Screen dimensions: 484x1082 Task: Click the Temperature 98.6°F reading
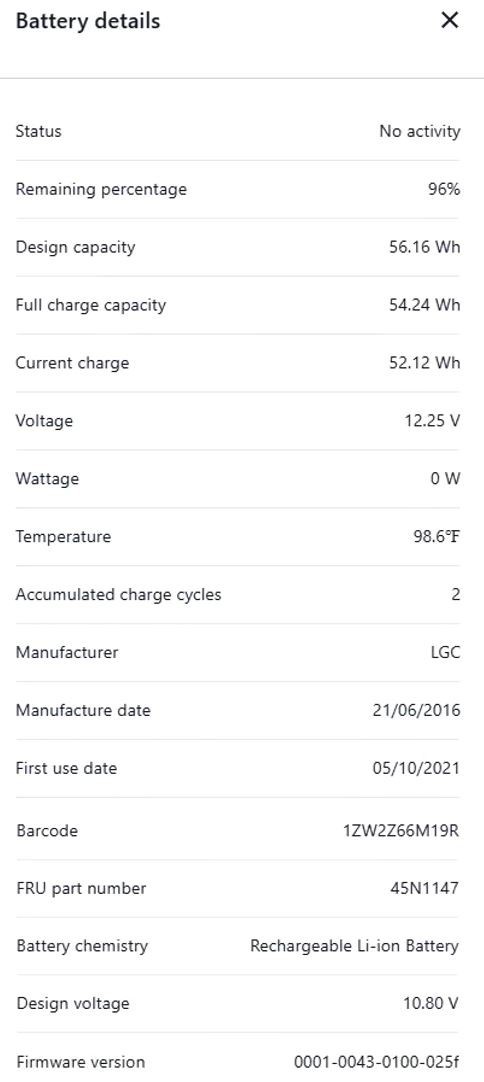pyautogui.click(x=436, y=537)
